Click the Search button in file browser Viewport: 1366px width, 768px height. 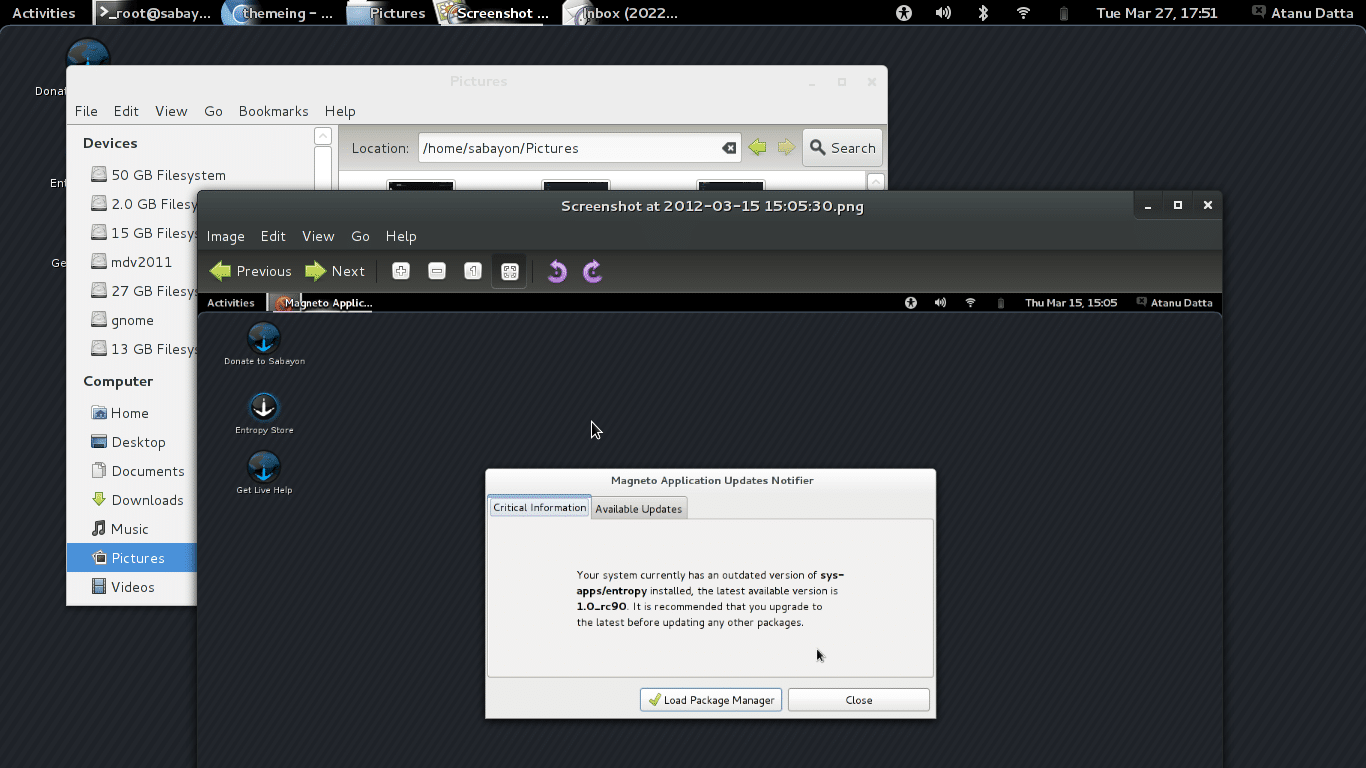(x=842, y=148)
